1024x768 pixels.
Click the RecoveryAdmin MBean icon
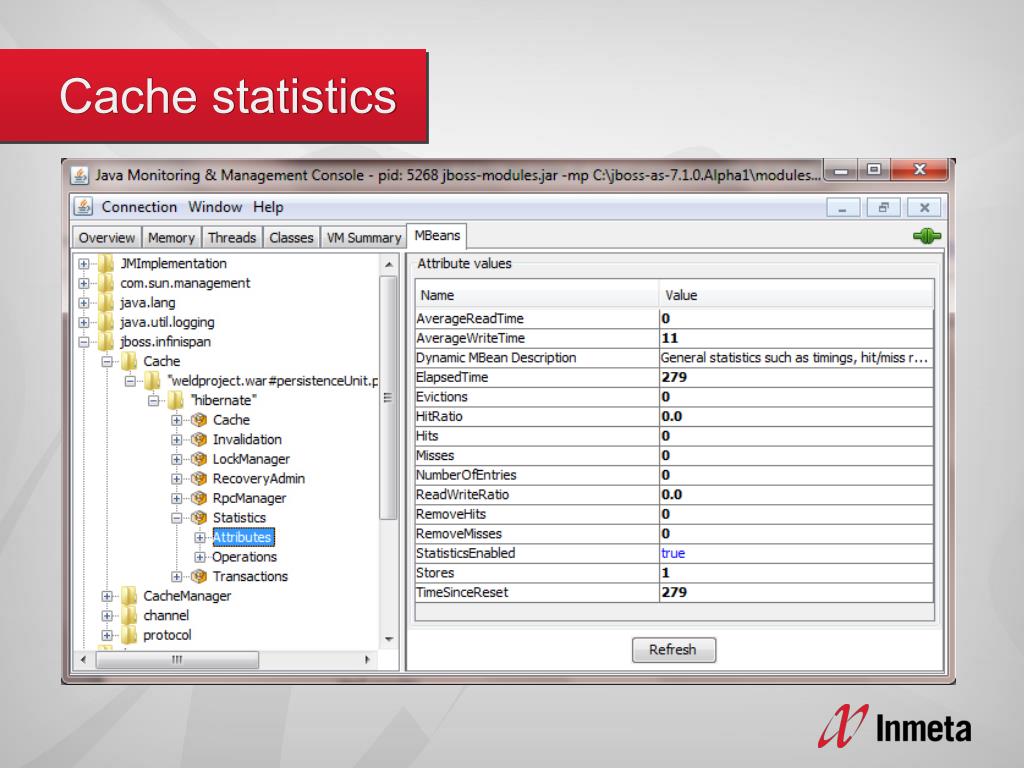pyautogui.click(x=199, y=479)
